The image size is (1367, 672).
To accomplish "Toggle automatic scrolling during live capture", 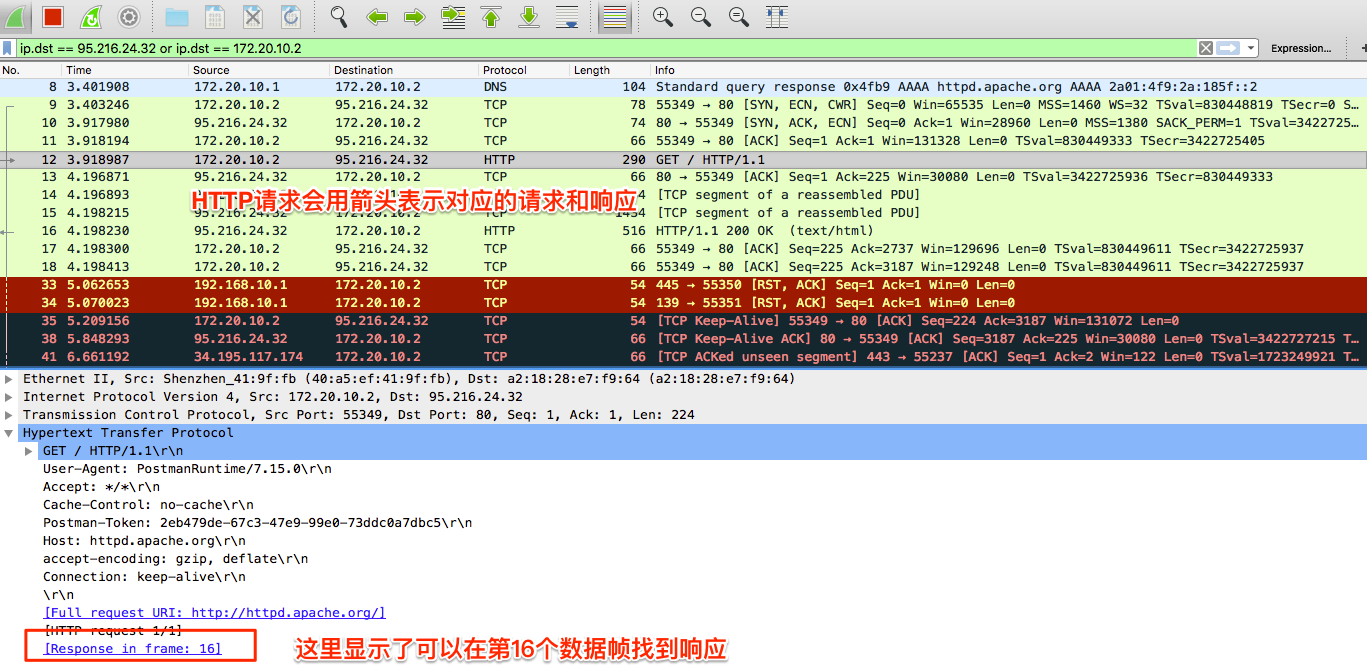I will pos(565,16).
